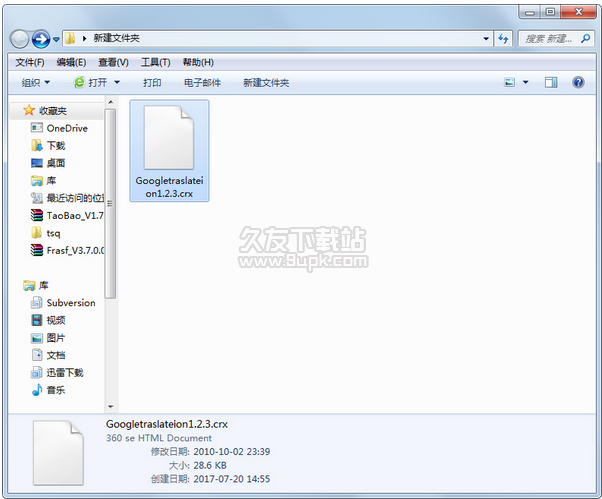Viewport: 602px width, 499px height.
Task: Select 图片 library
Action: pyautogui.click(x=56, y=338)
